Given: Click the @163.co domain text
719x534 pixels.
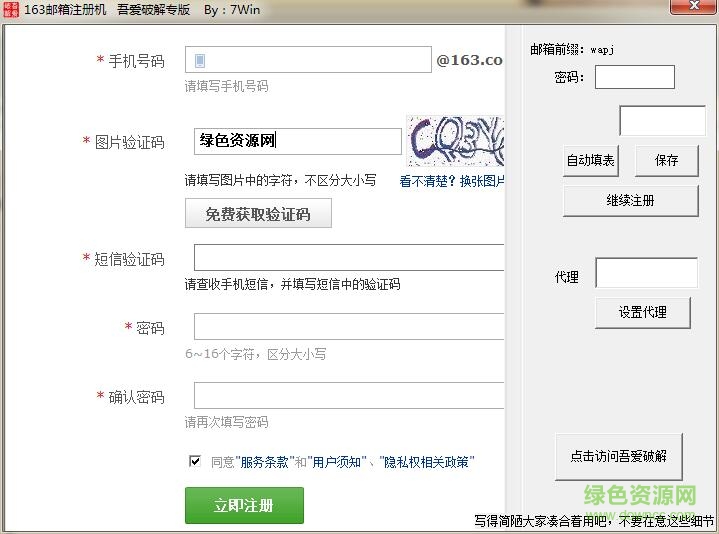Looking at the screenshot, I should [470, 60].
